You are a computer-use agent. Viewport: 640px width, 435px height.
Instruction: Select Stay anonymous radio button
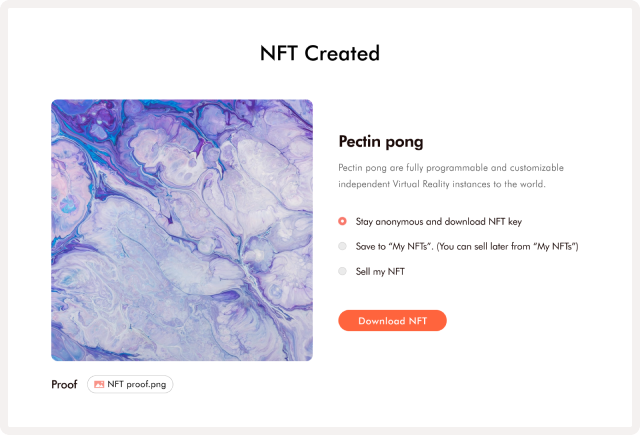pos(342,221)
